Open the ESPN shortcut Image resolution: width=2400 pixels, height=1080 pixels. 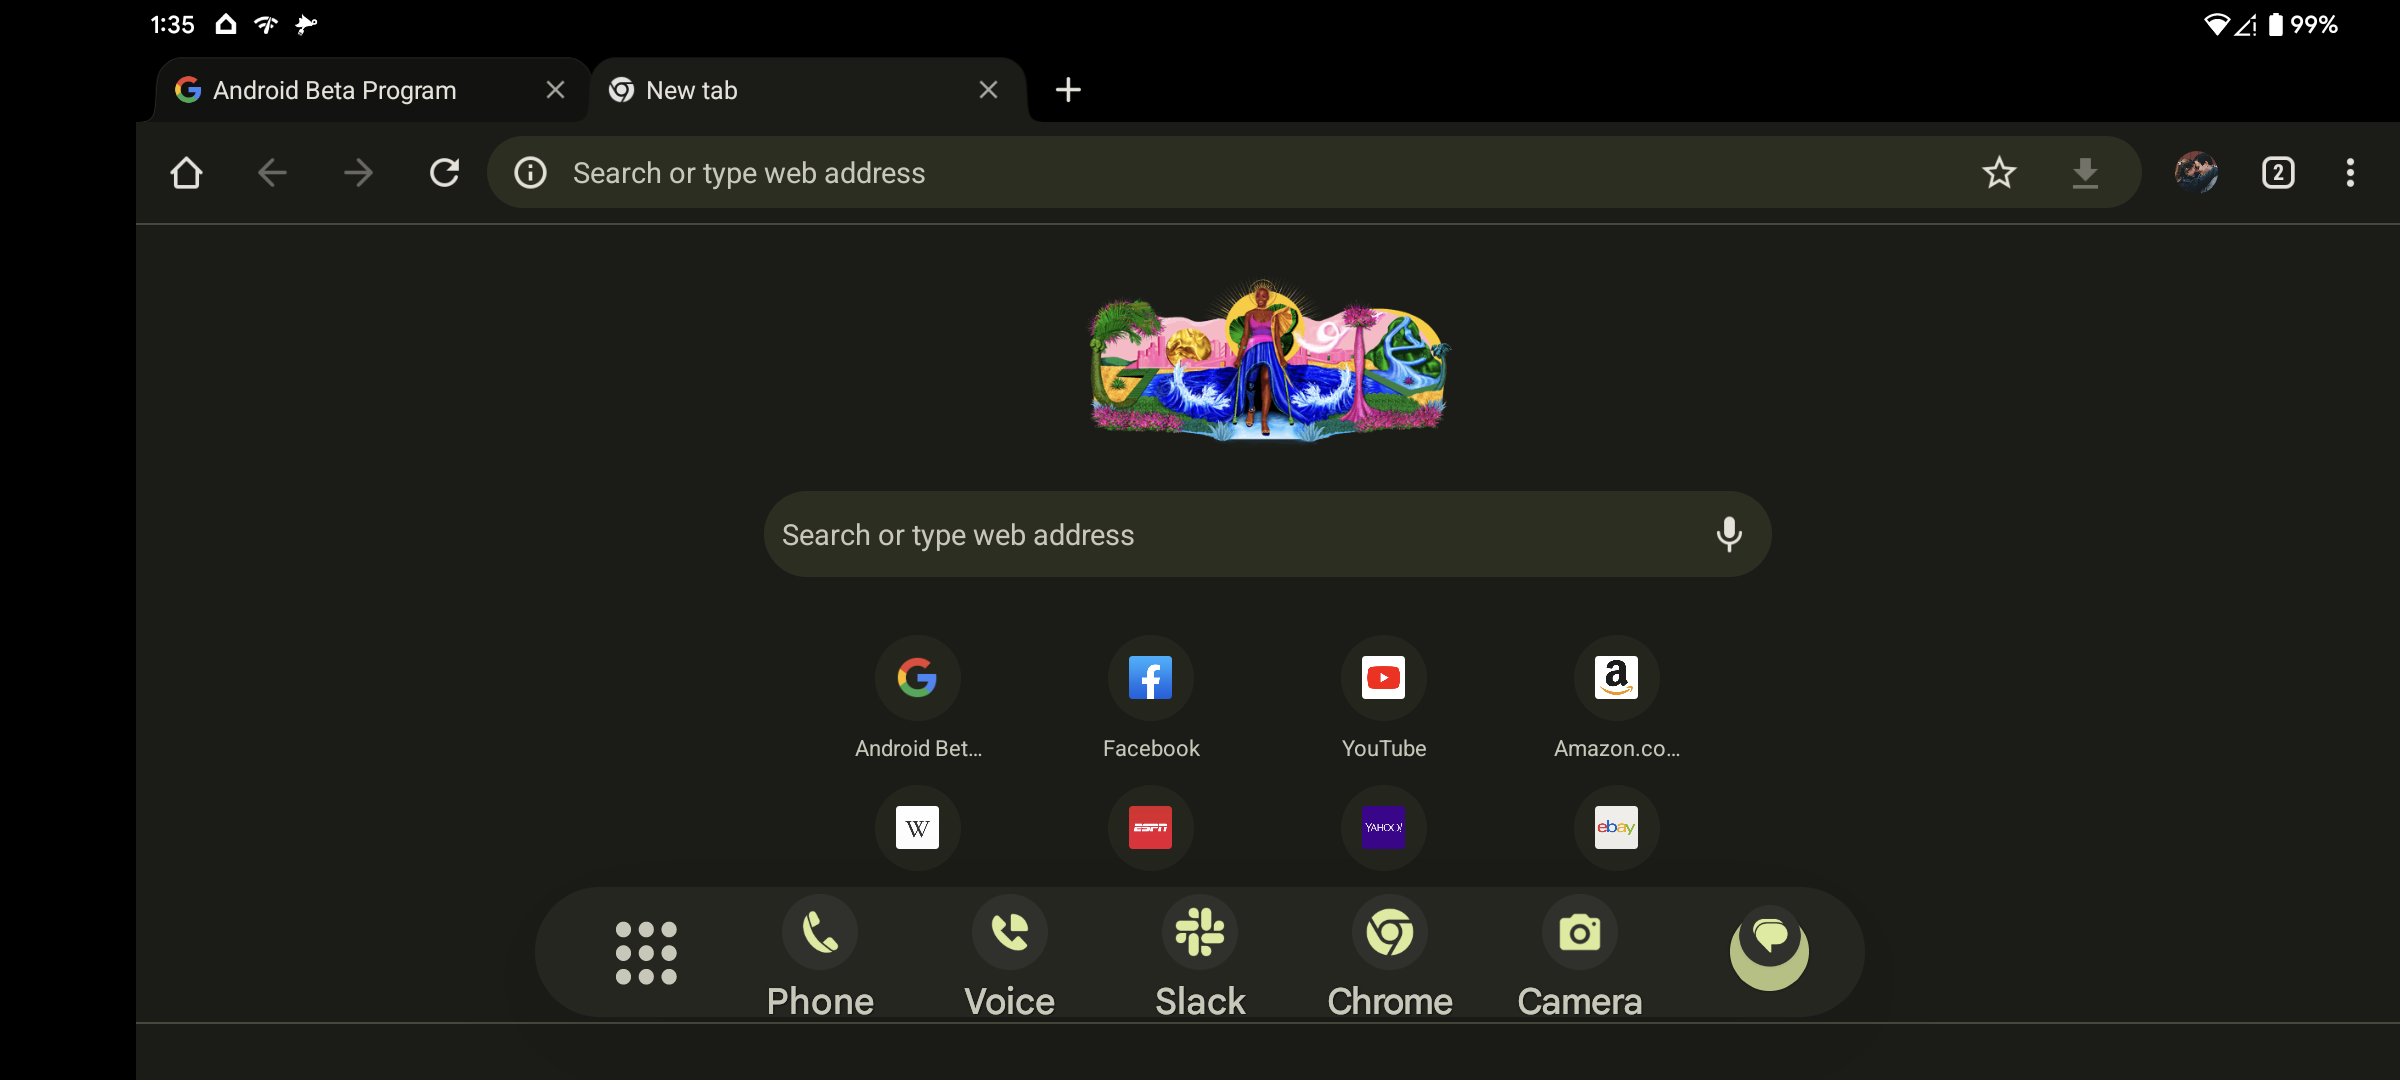click(1150, 828)
